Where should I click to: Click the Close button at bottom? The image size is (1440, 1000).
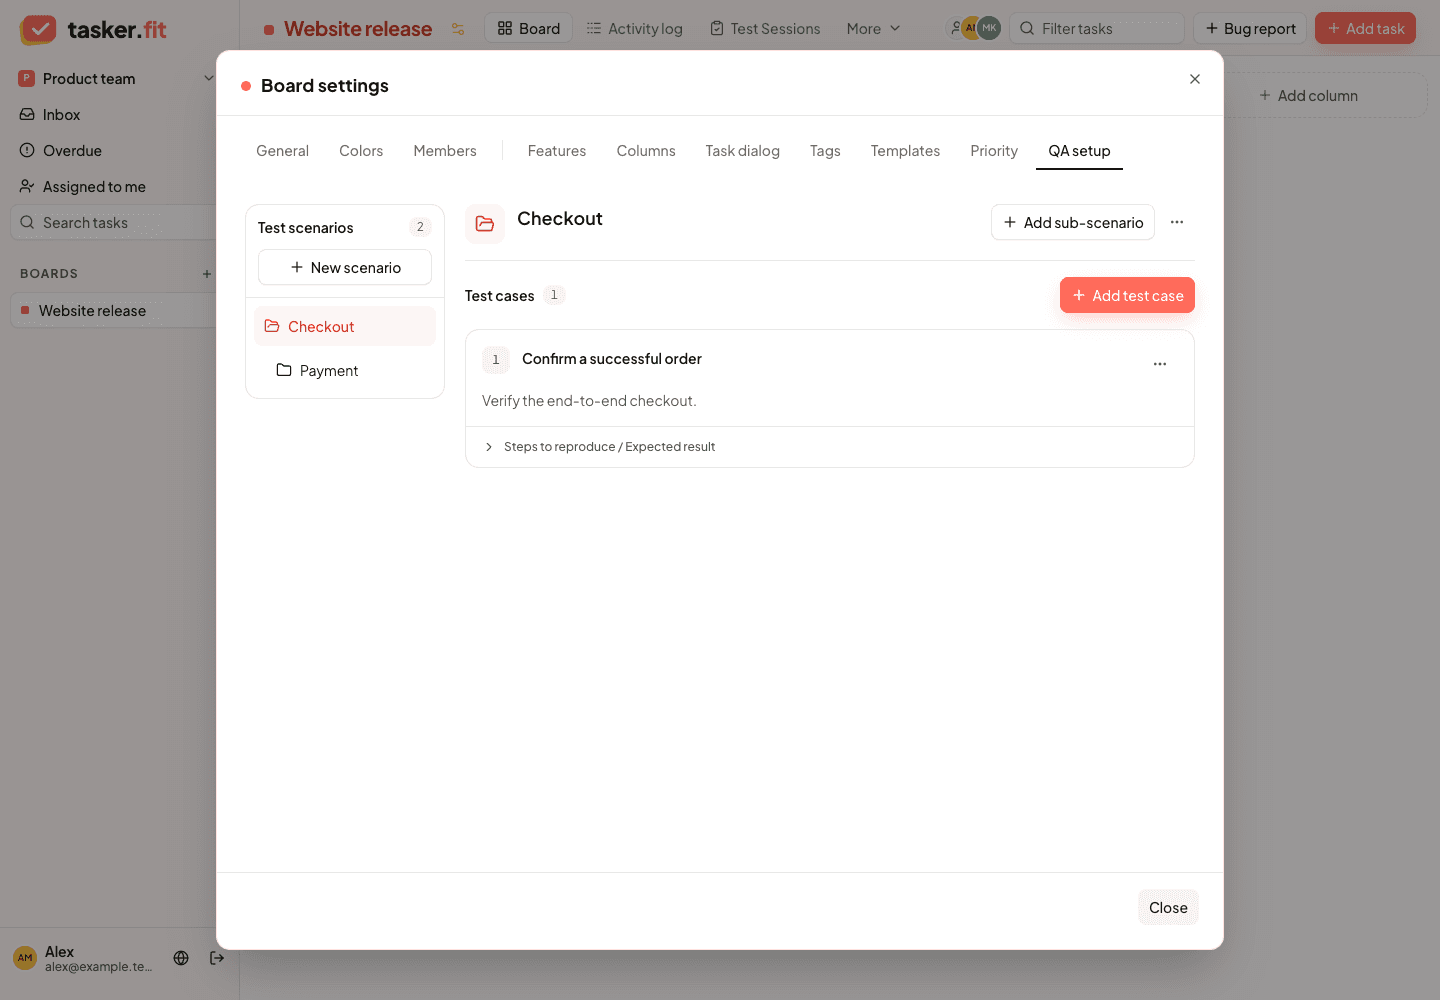point(1168,907)
